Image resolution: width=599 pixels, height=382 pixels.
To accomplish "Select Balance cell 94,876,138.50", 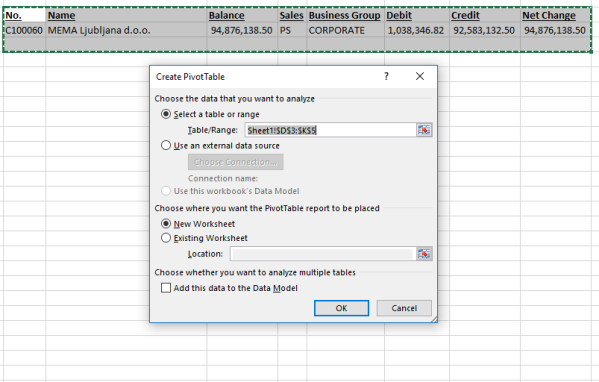I will [242, 30].
